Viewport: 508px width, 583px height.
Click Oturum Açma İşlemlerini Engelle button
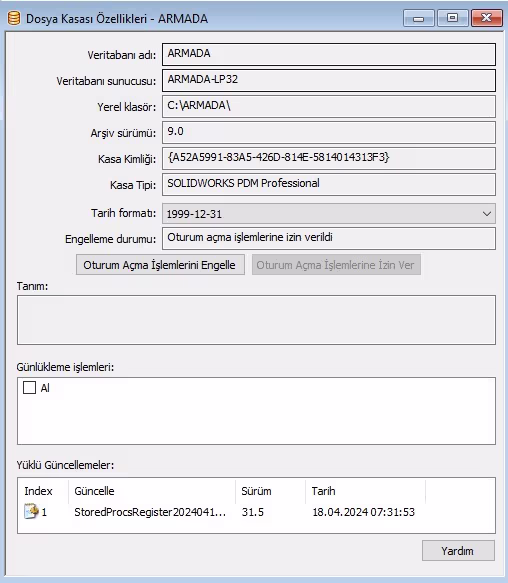tap(160, 265)
